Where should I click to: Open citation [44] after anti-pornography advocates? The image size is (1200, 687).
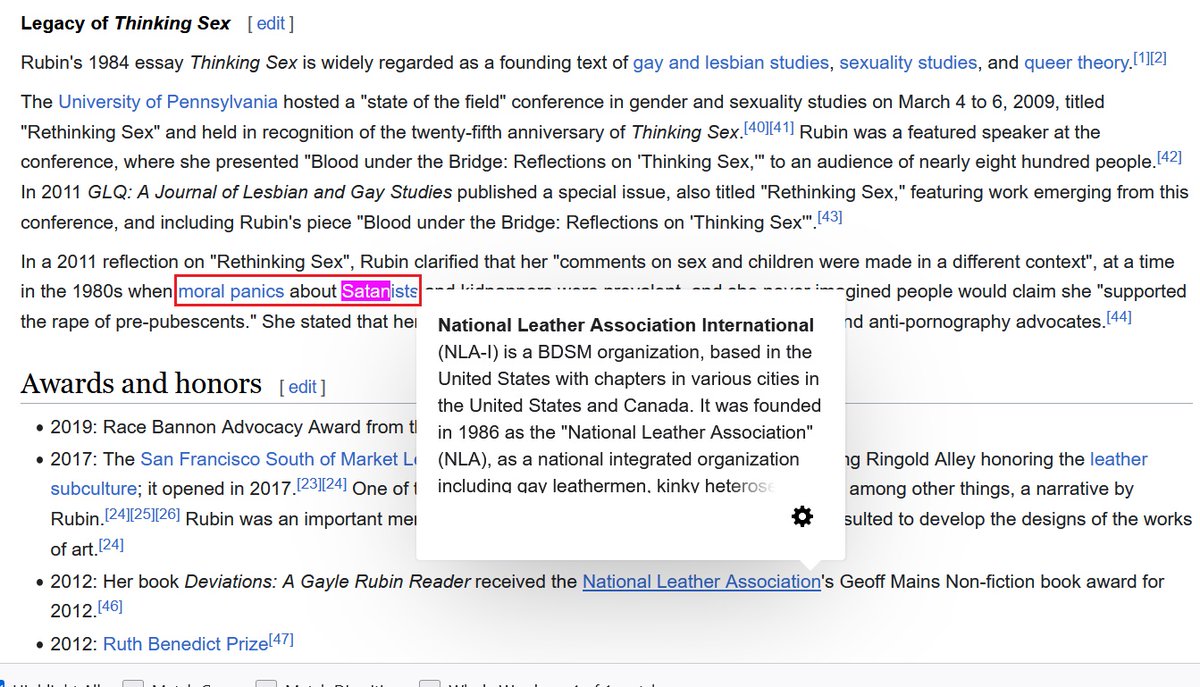click(1119, 316)
